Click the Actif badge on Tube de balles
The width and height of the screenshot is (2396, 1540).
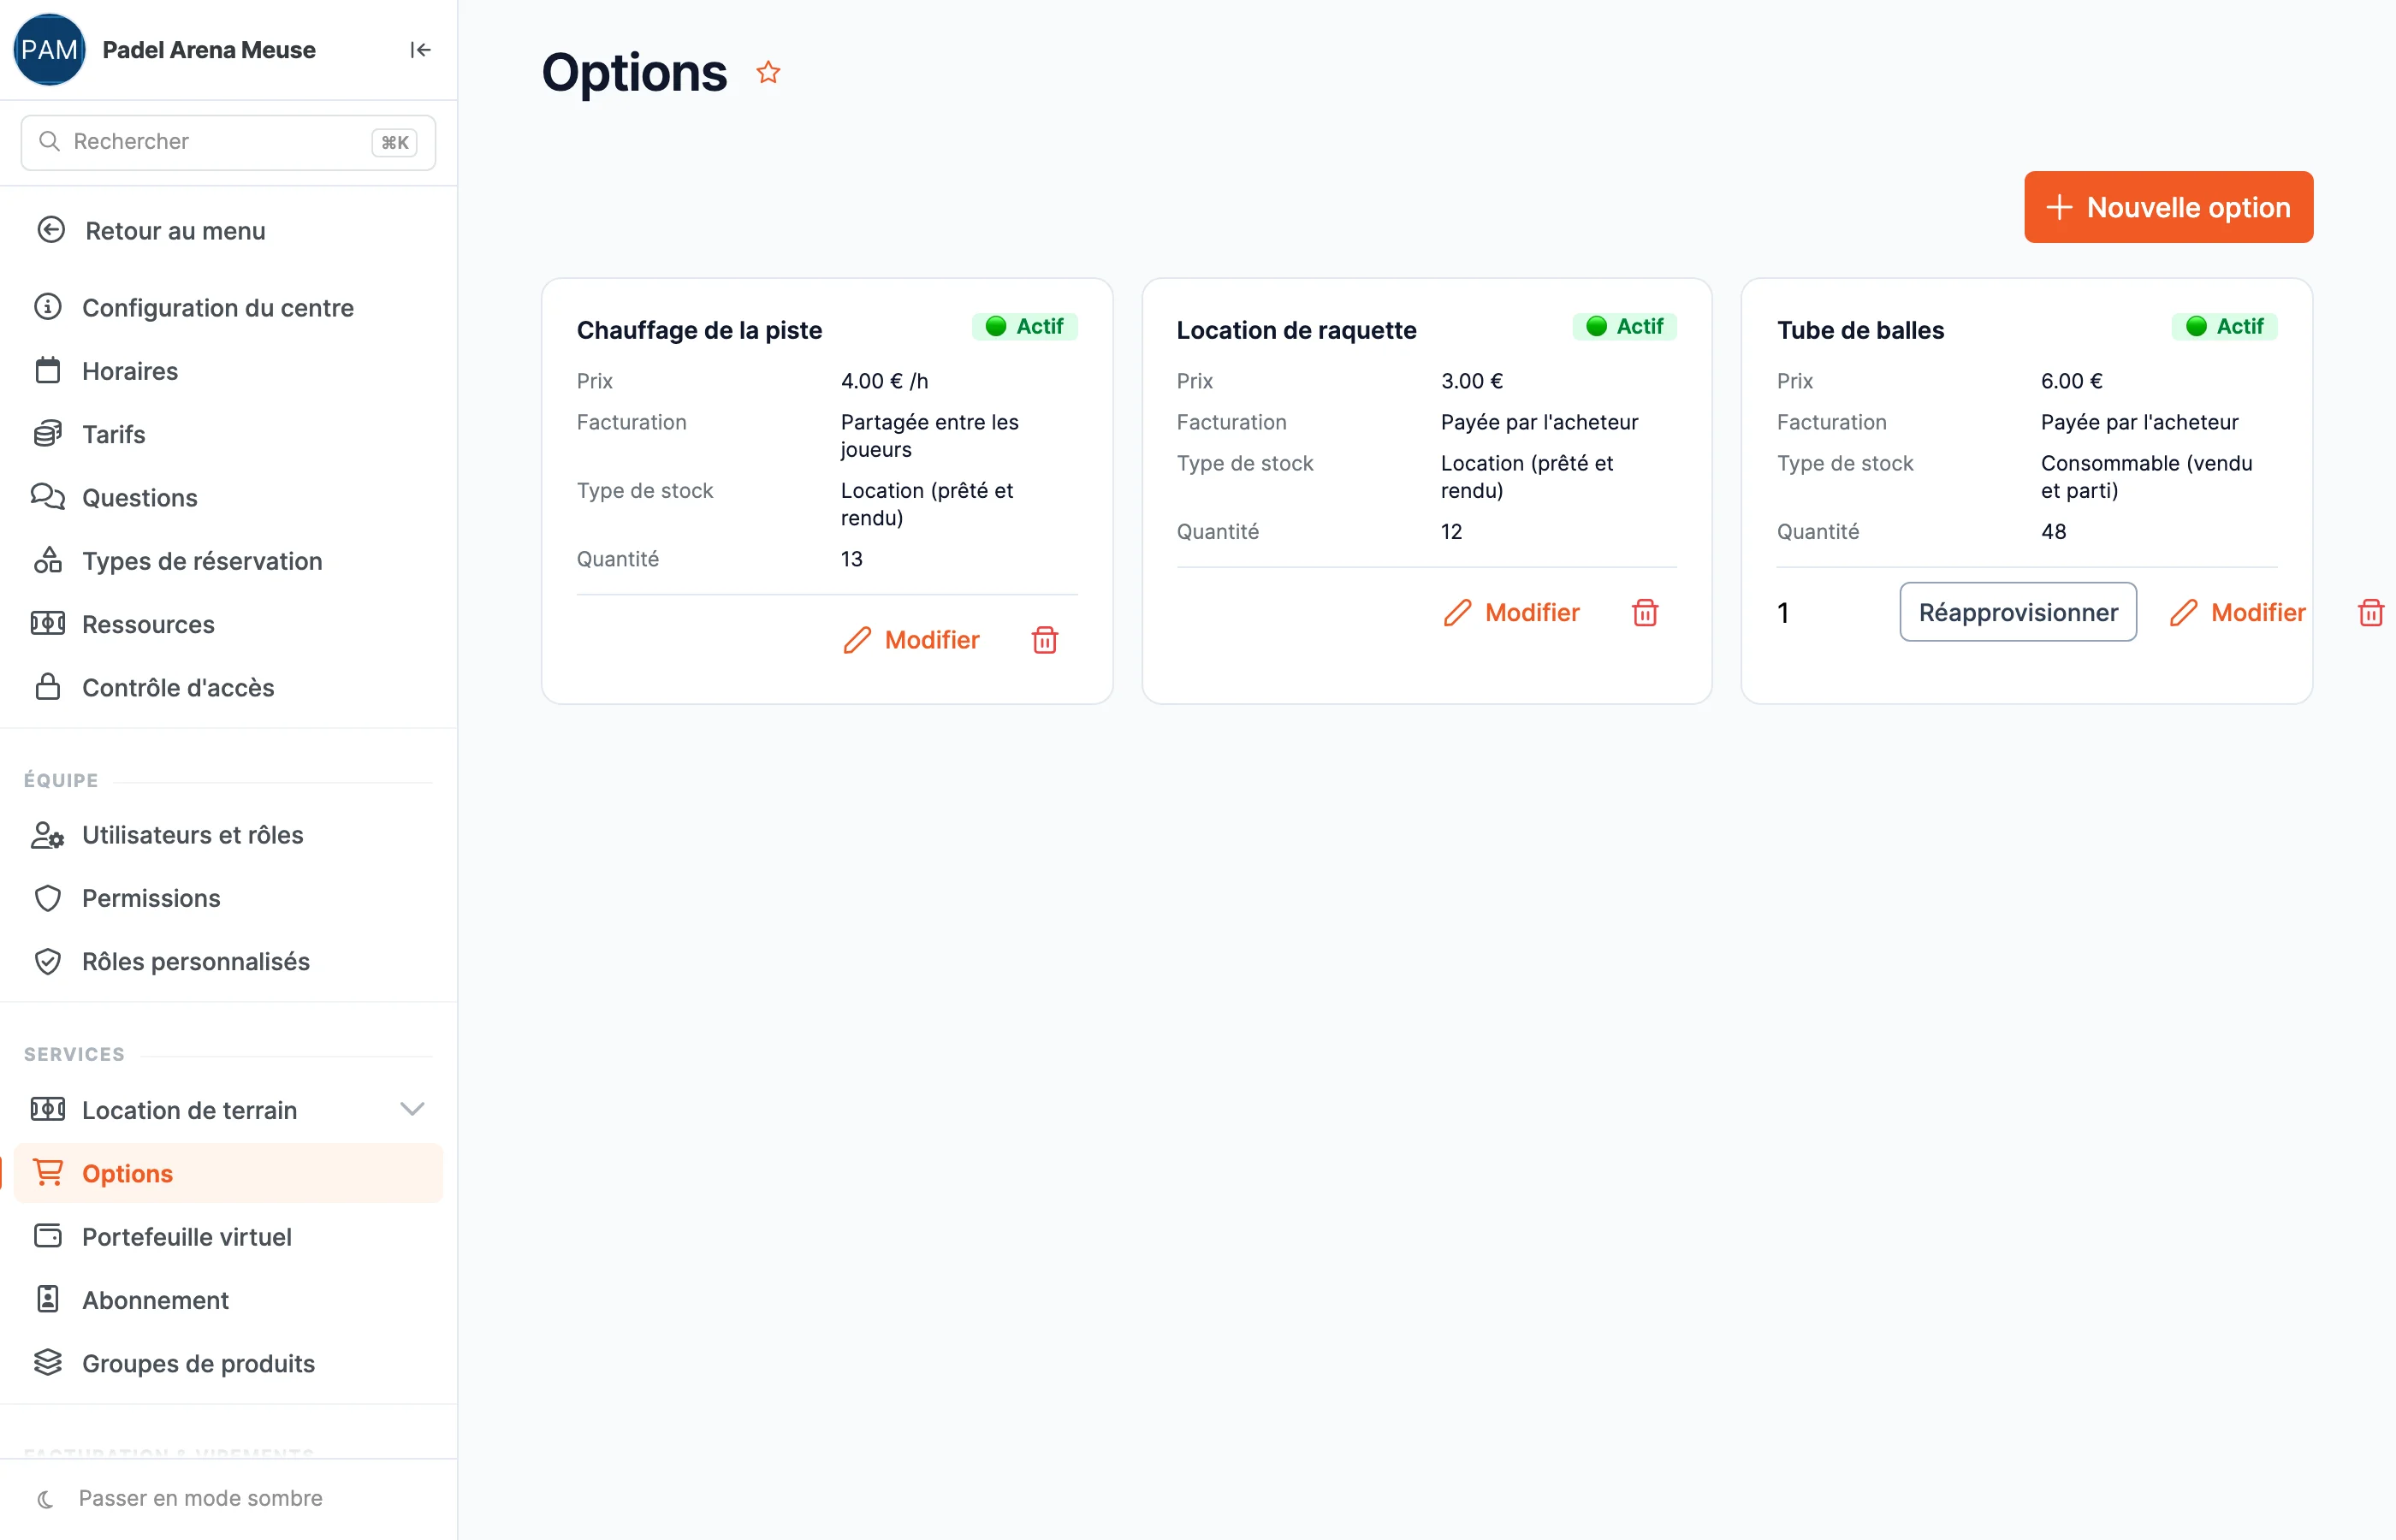[x=2225, y=326]
